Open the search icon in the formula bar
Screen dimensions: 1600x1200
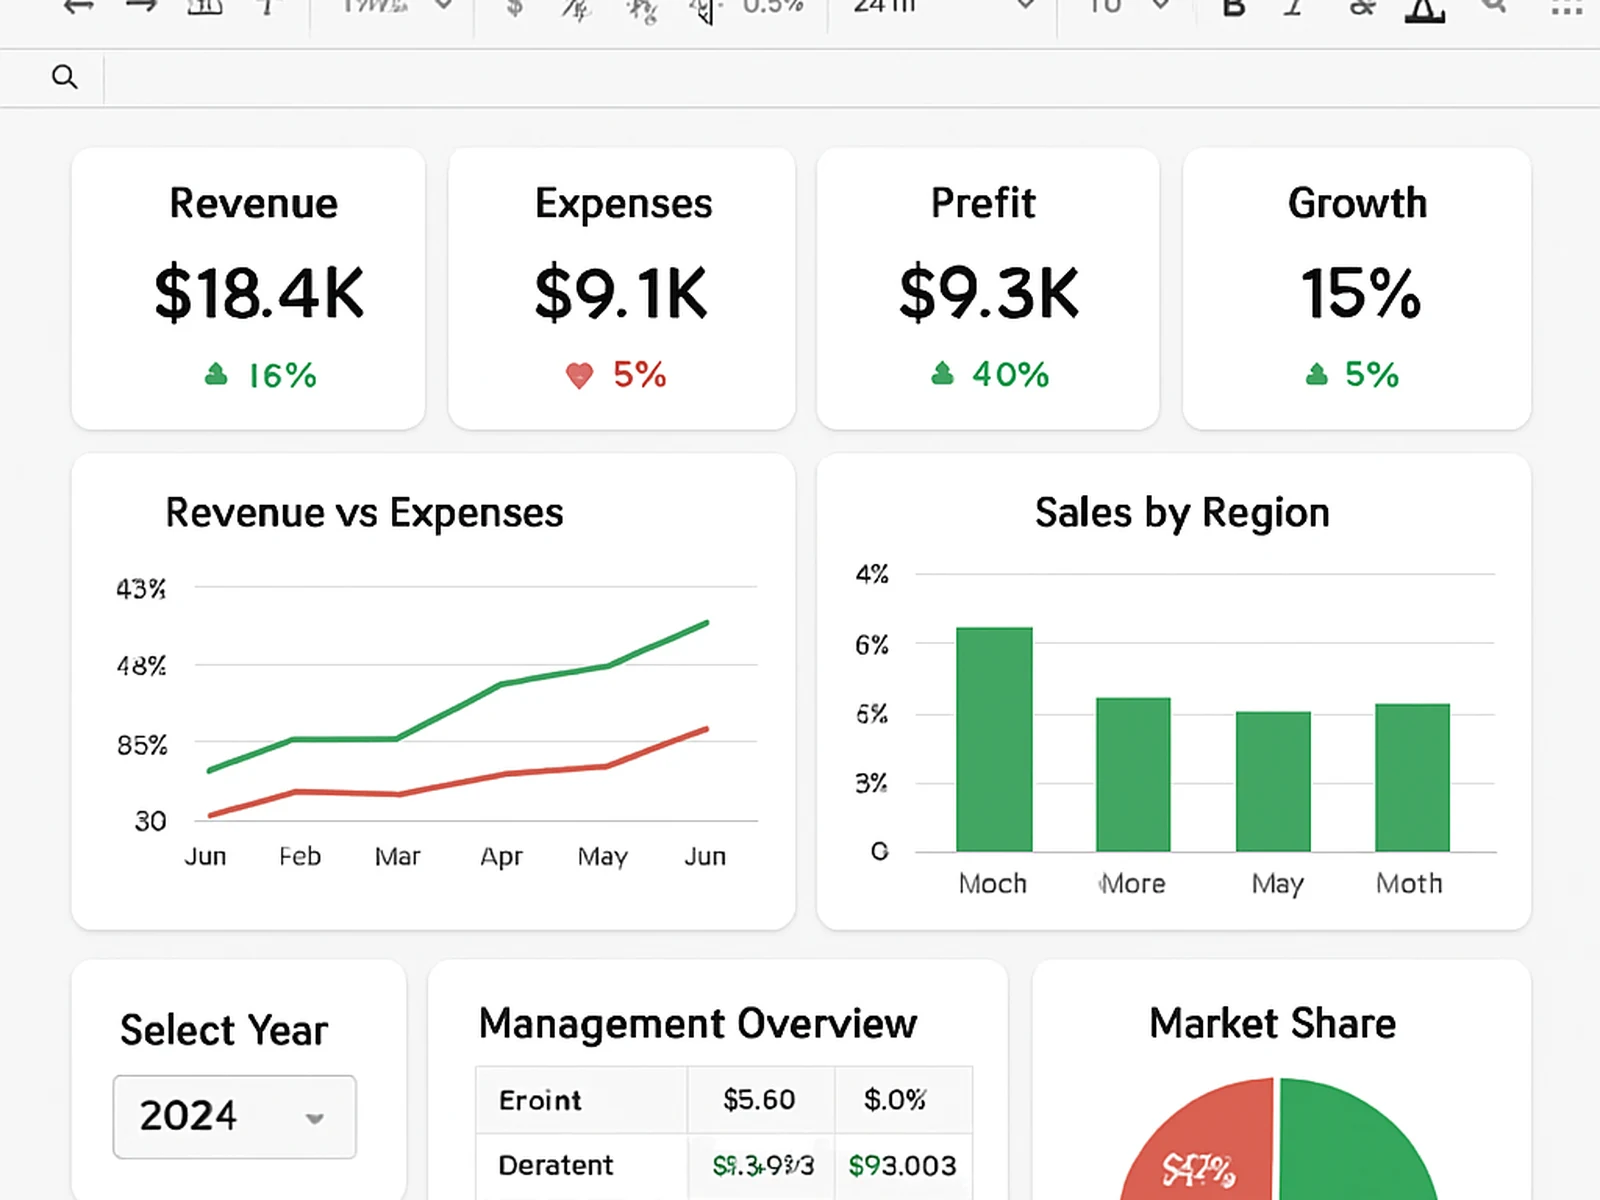[x=65, y=77]
